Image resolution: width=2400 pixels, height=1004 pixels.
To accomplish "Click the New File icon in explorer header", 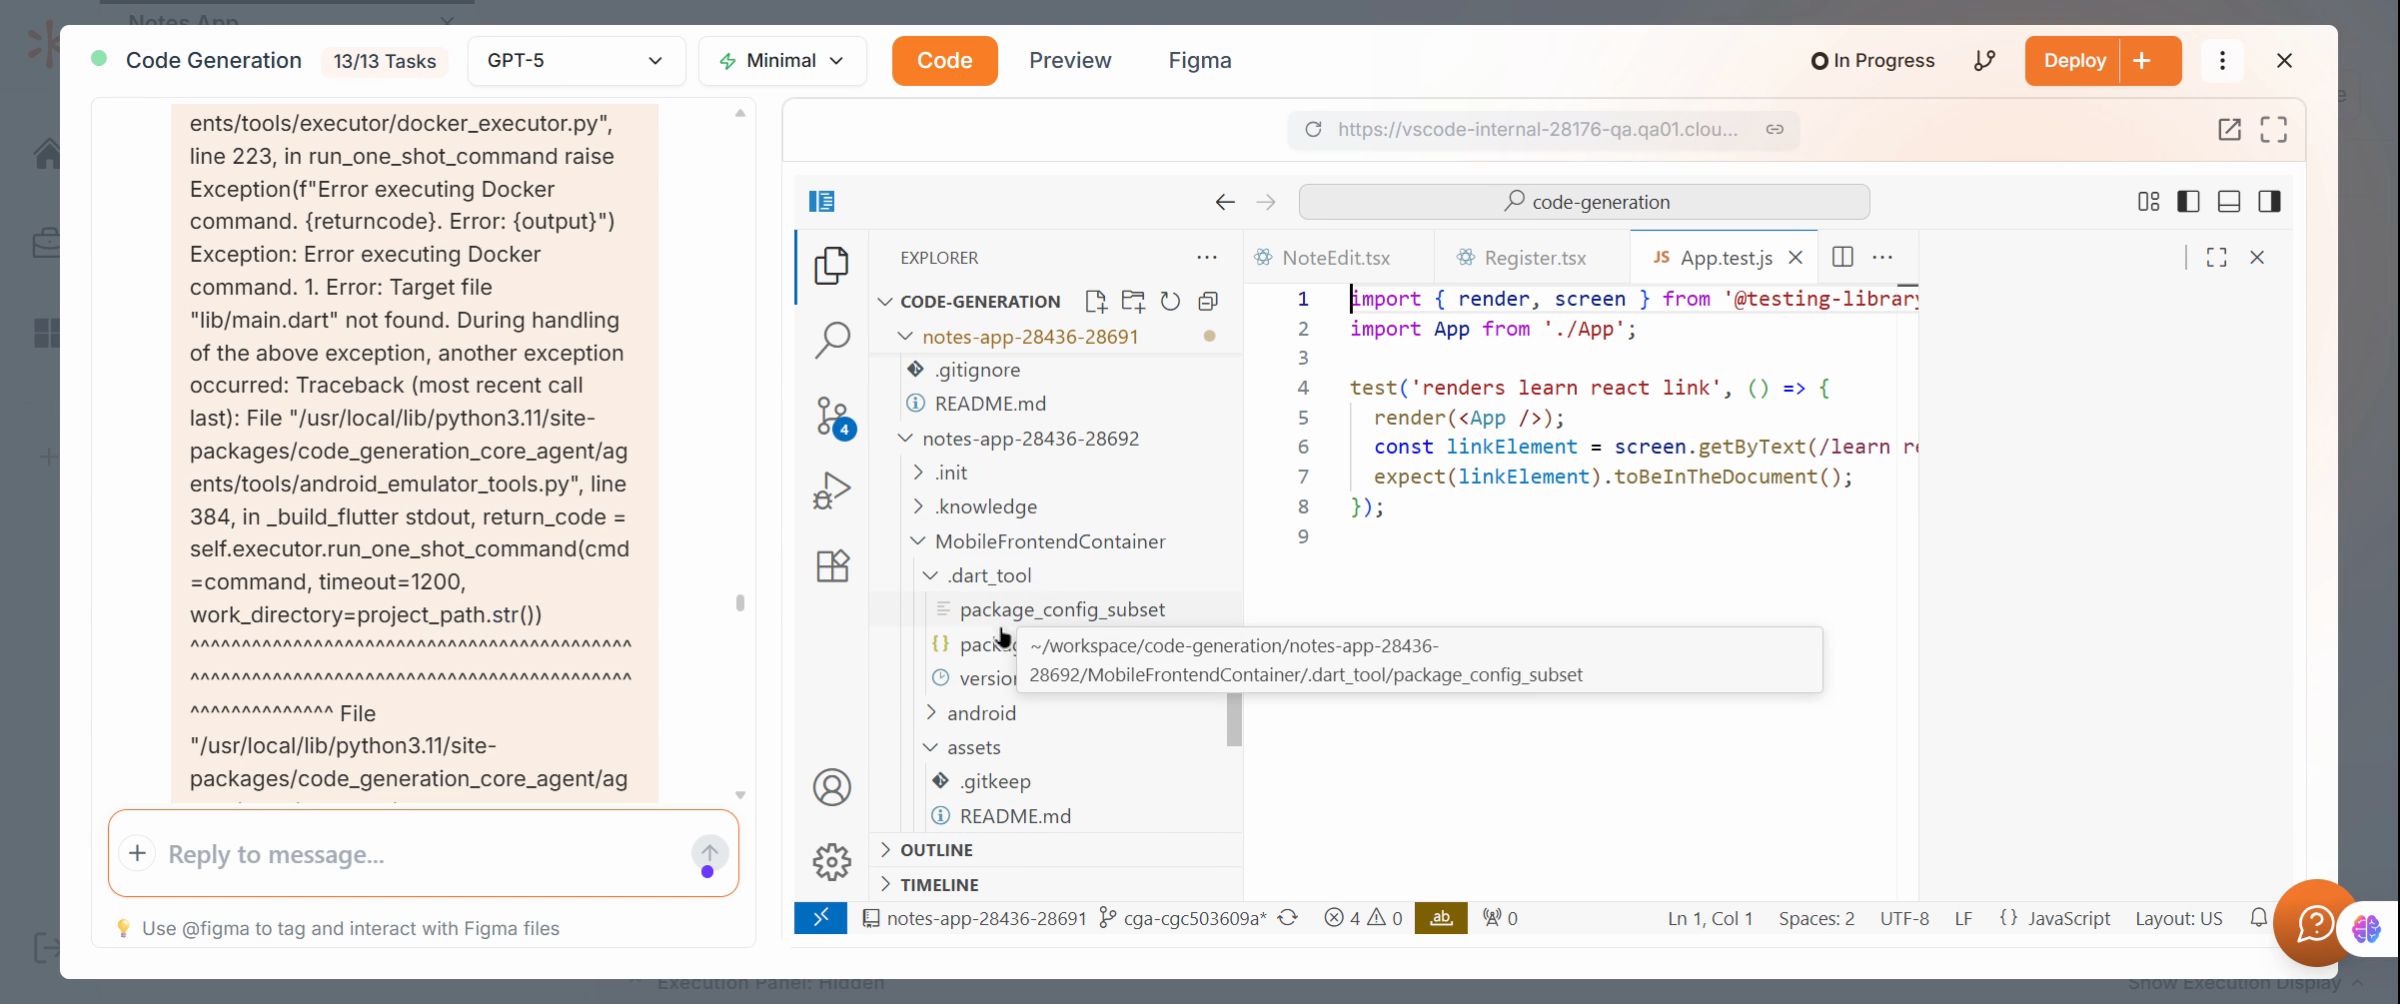I will 1095,301.
